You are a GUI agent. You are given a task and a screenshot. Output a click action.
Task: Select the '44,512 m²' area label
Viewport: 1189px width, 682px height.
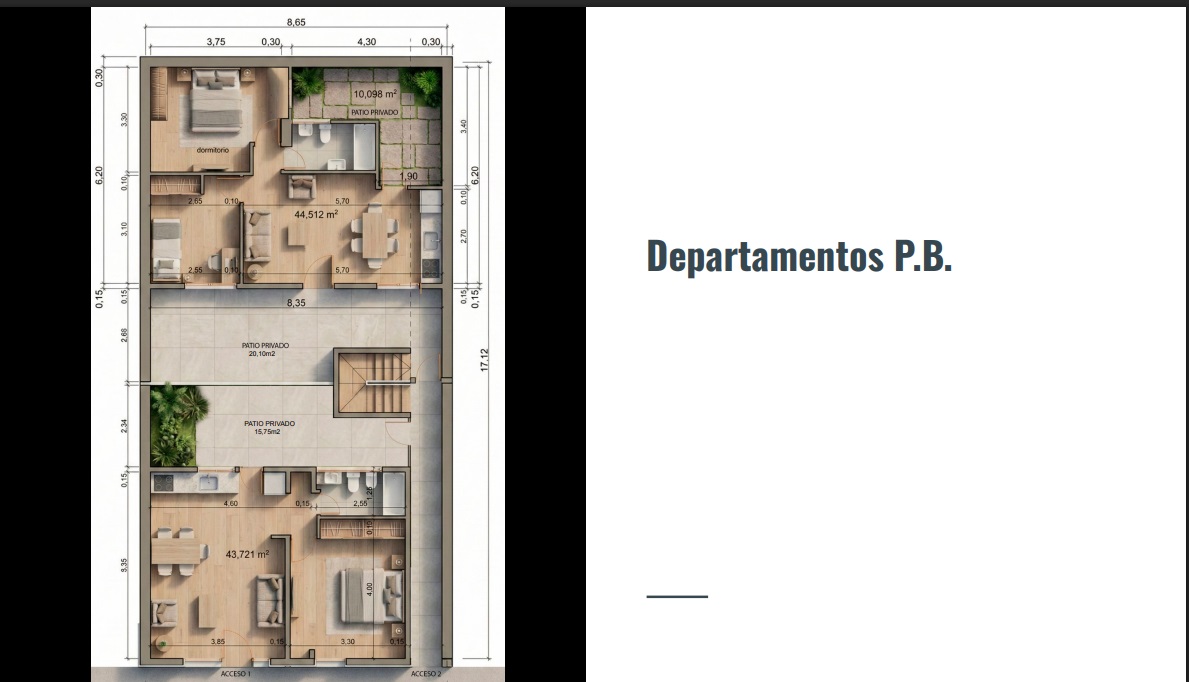[x=315, y=214]
